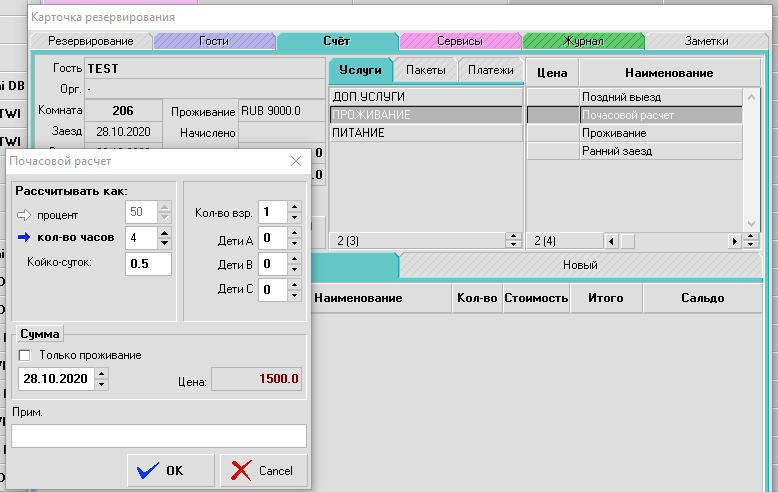Increase the Дети A count
The image size is (778, 492).
(293, 233)
